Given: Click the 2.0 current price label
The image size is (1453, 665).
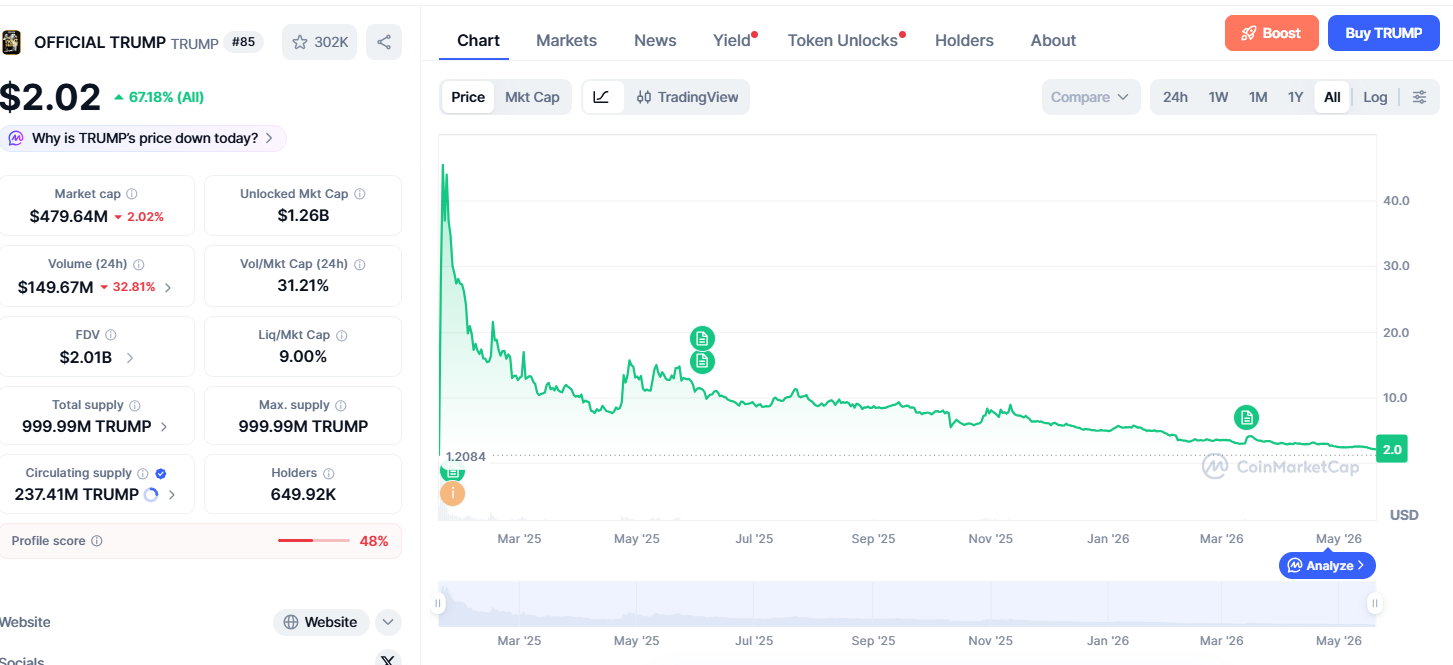Looking at the screenshot, I should coord(1392,450).
